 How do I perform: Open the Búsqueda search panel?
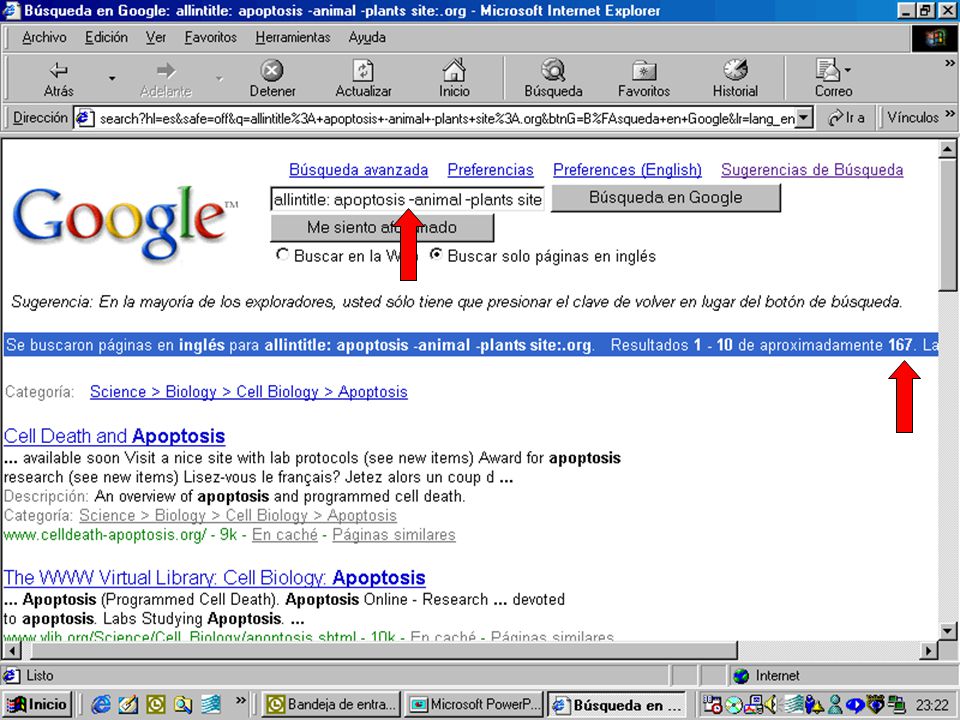(x=553, y=78)
